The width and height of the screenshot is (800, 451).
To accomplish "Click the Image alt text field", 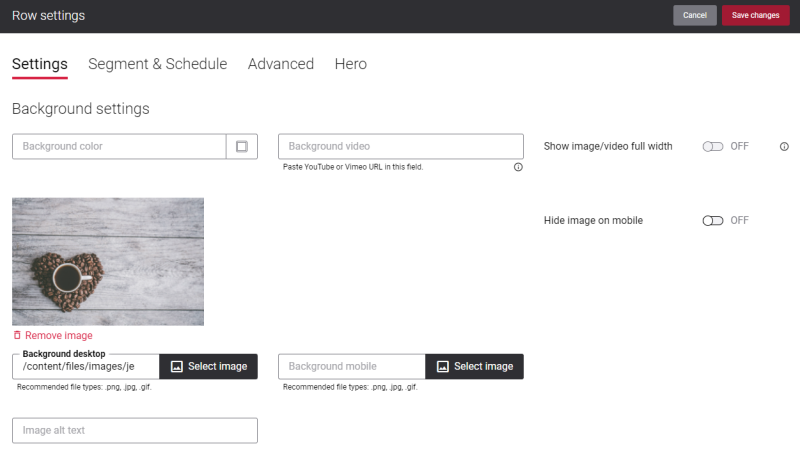I will coord(135,431).
